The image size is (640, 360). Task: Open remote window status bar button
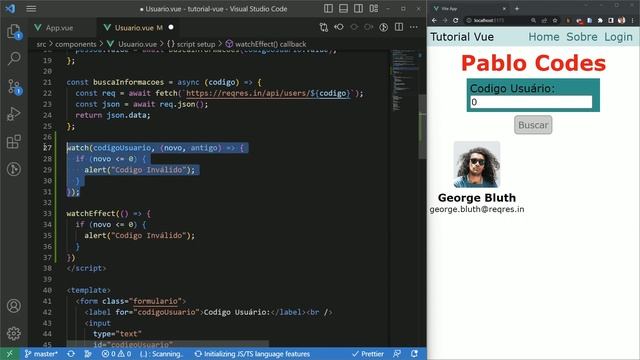pos(9,354)
